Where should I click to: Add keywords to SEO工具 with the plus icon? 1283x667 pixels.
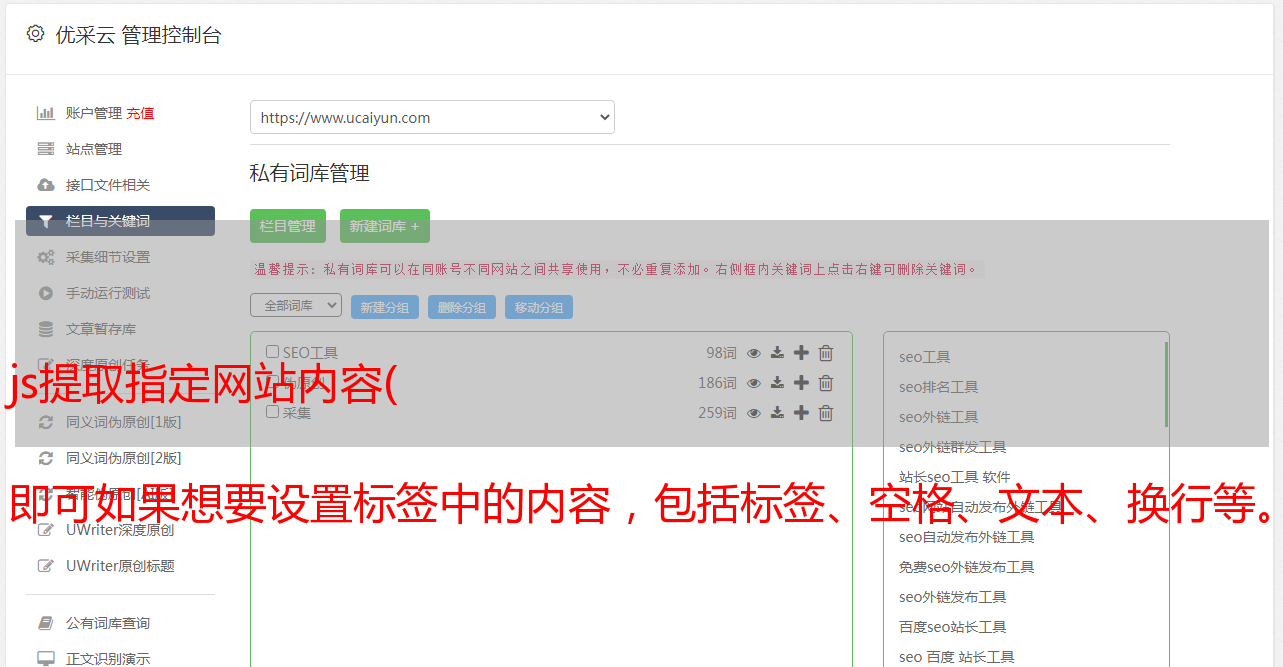coord(801,353)
